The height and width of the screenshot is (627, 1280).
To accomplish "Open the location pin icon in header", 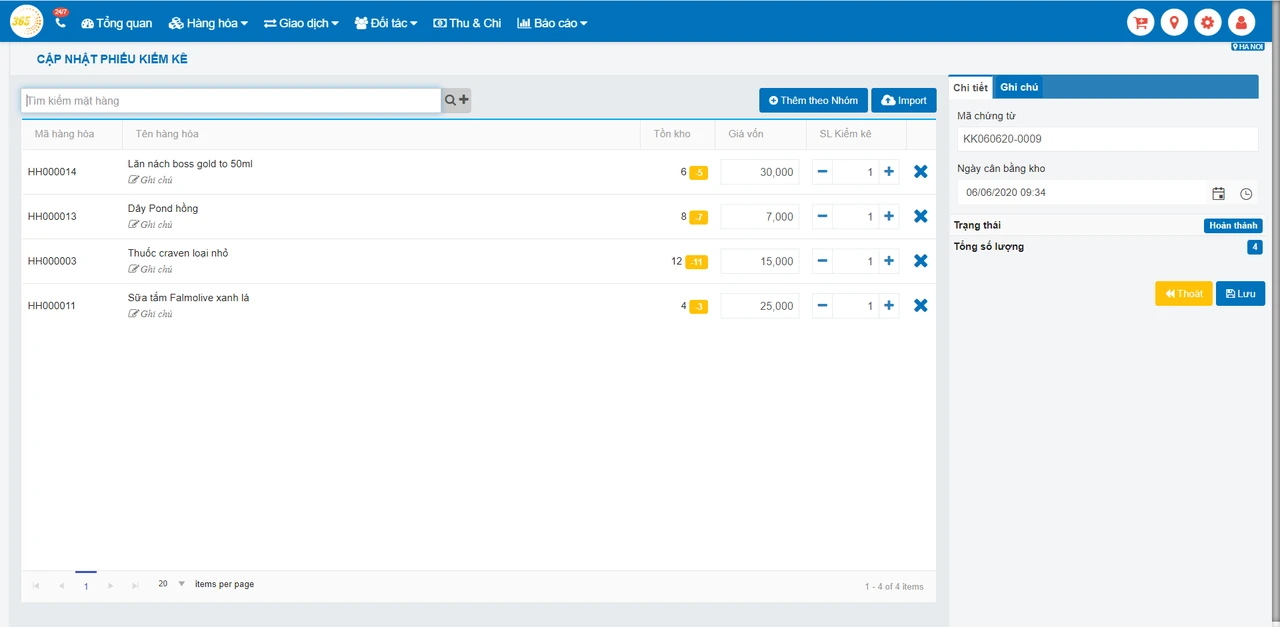I will click(1174, 22).
